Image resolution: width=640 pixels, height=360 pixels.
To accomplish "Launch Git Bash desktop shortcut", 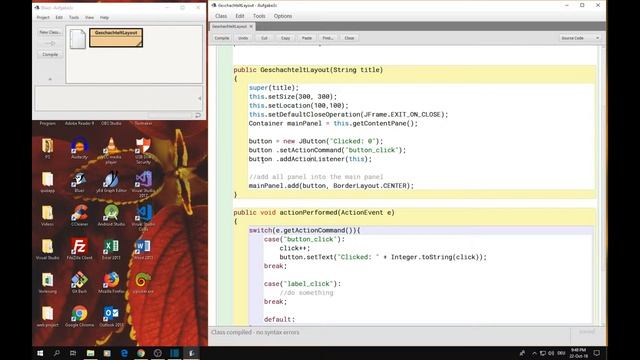I will (x=79, y=283).
